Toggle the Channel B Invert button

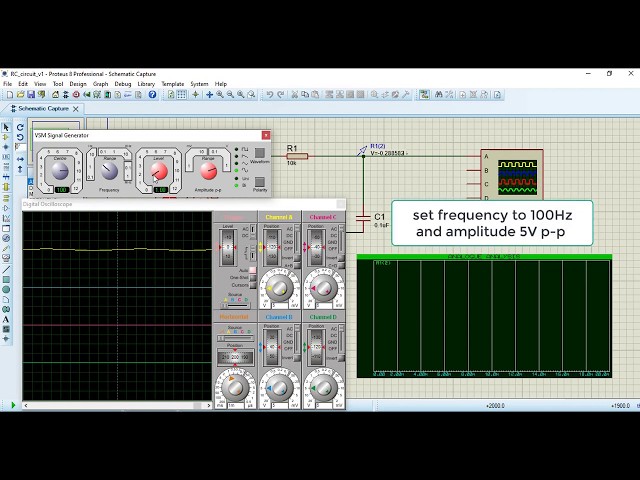coord(297,358)
